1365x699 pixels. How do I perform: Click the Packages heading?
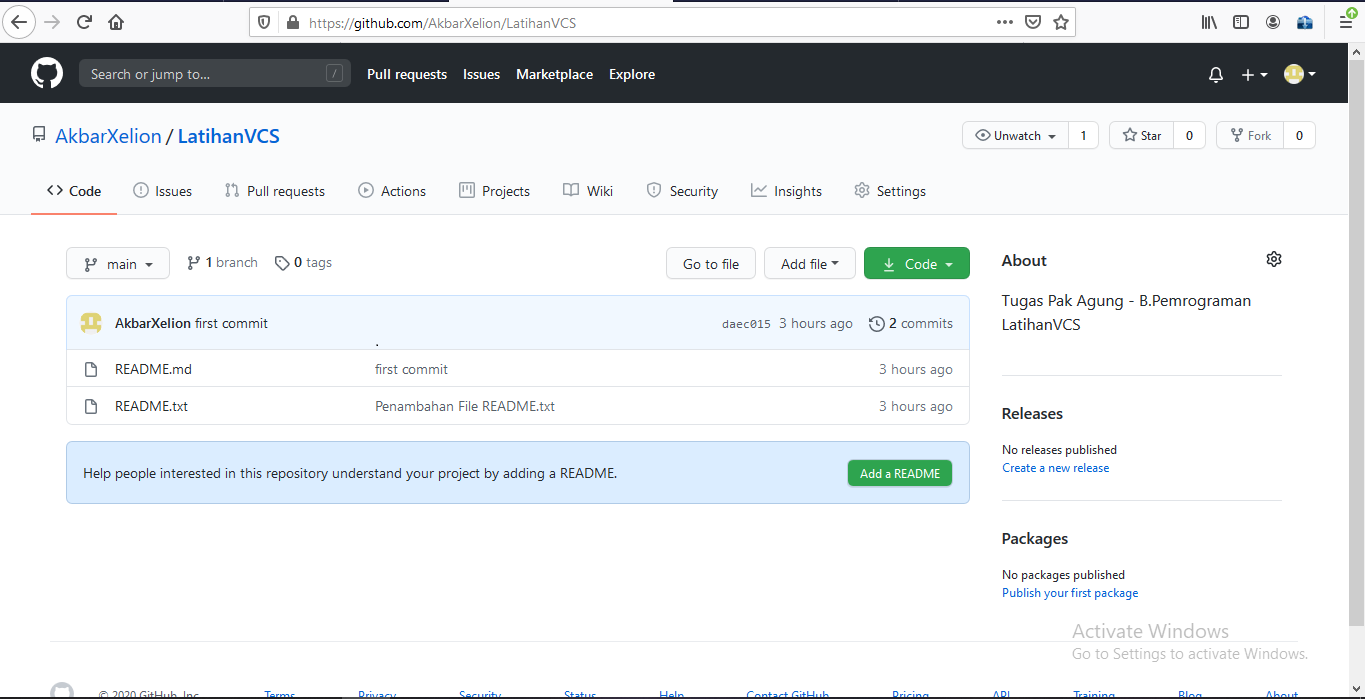(1035, 539)
